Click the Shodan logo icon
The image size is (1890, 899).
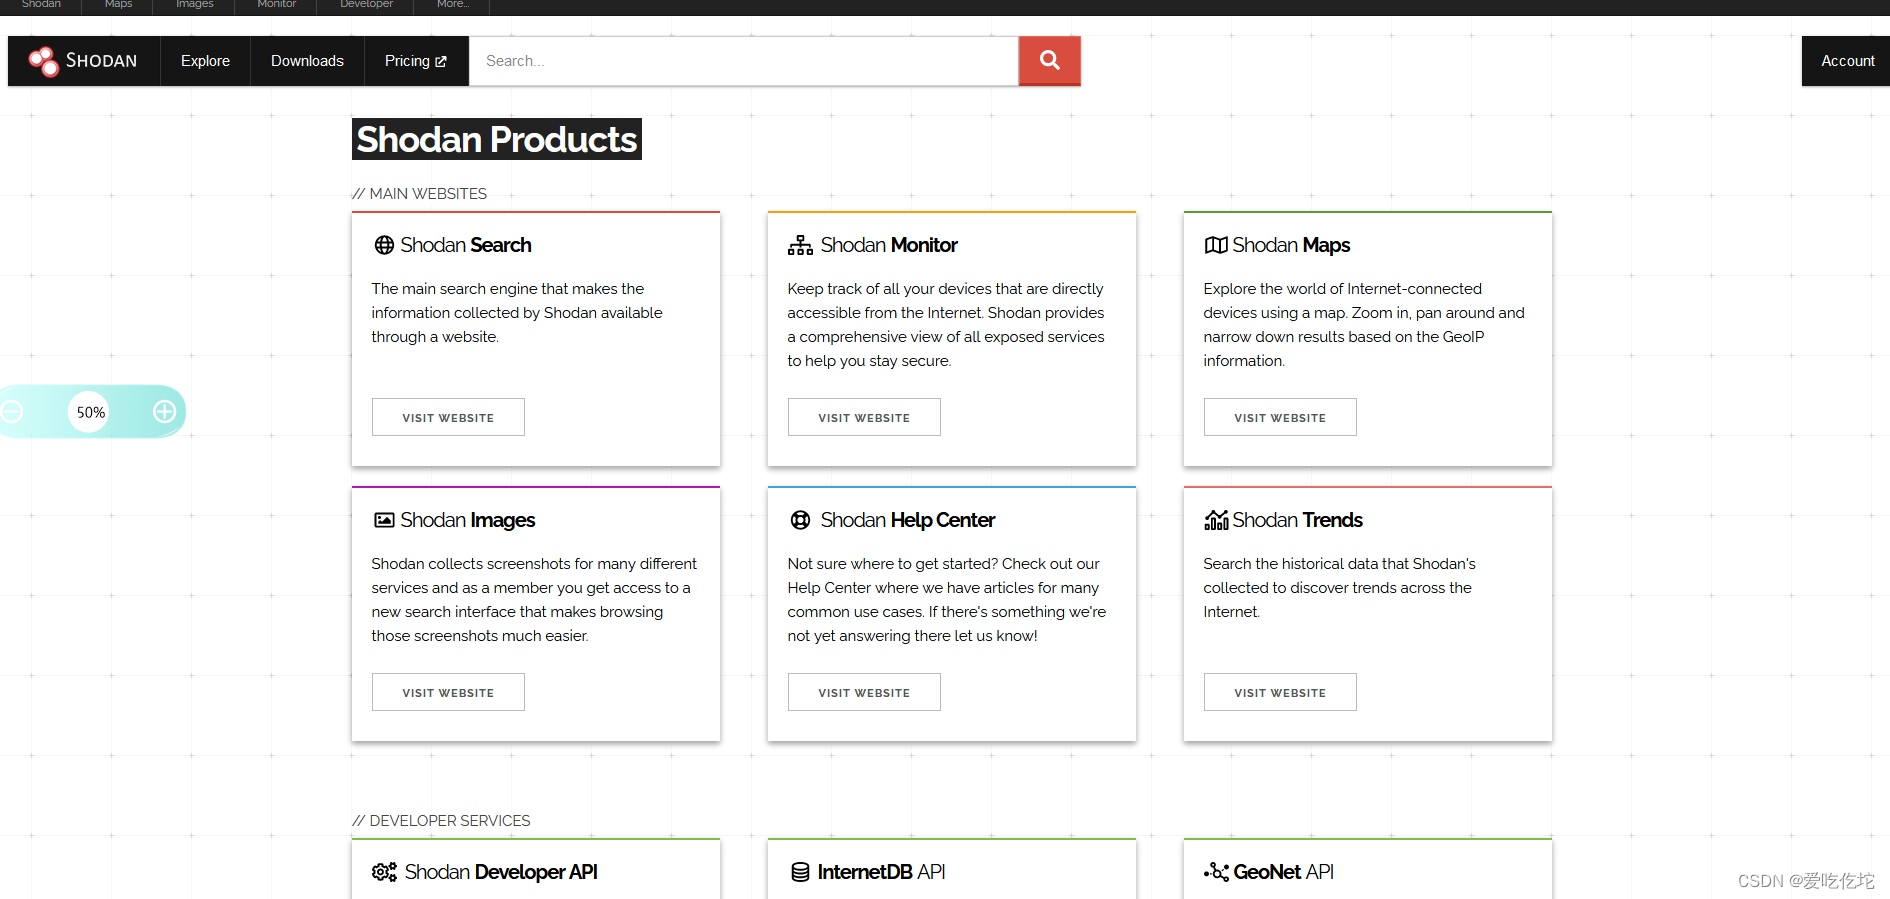click(43, 61)
